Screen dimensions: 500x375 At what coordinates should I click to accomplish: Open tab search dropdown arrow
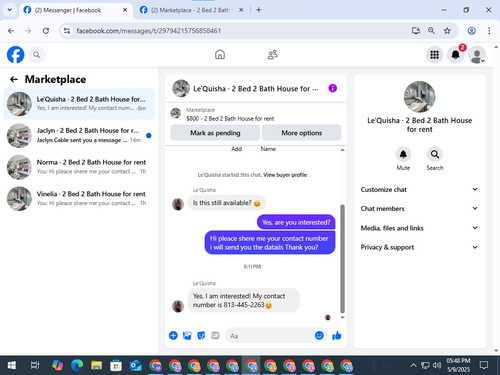pyautogui.click(x=10, y=10)
